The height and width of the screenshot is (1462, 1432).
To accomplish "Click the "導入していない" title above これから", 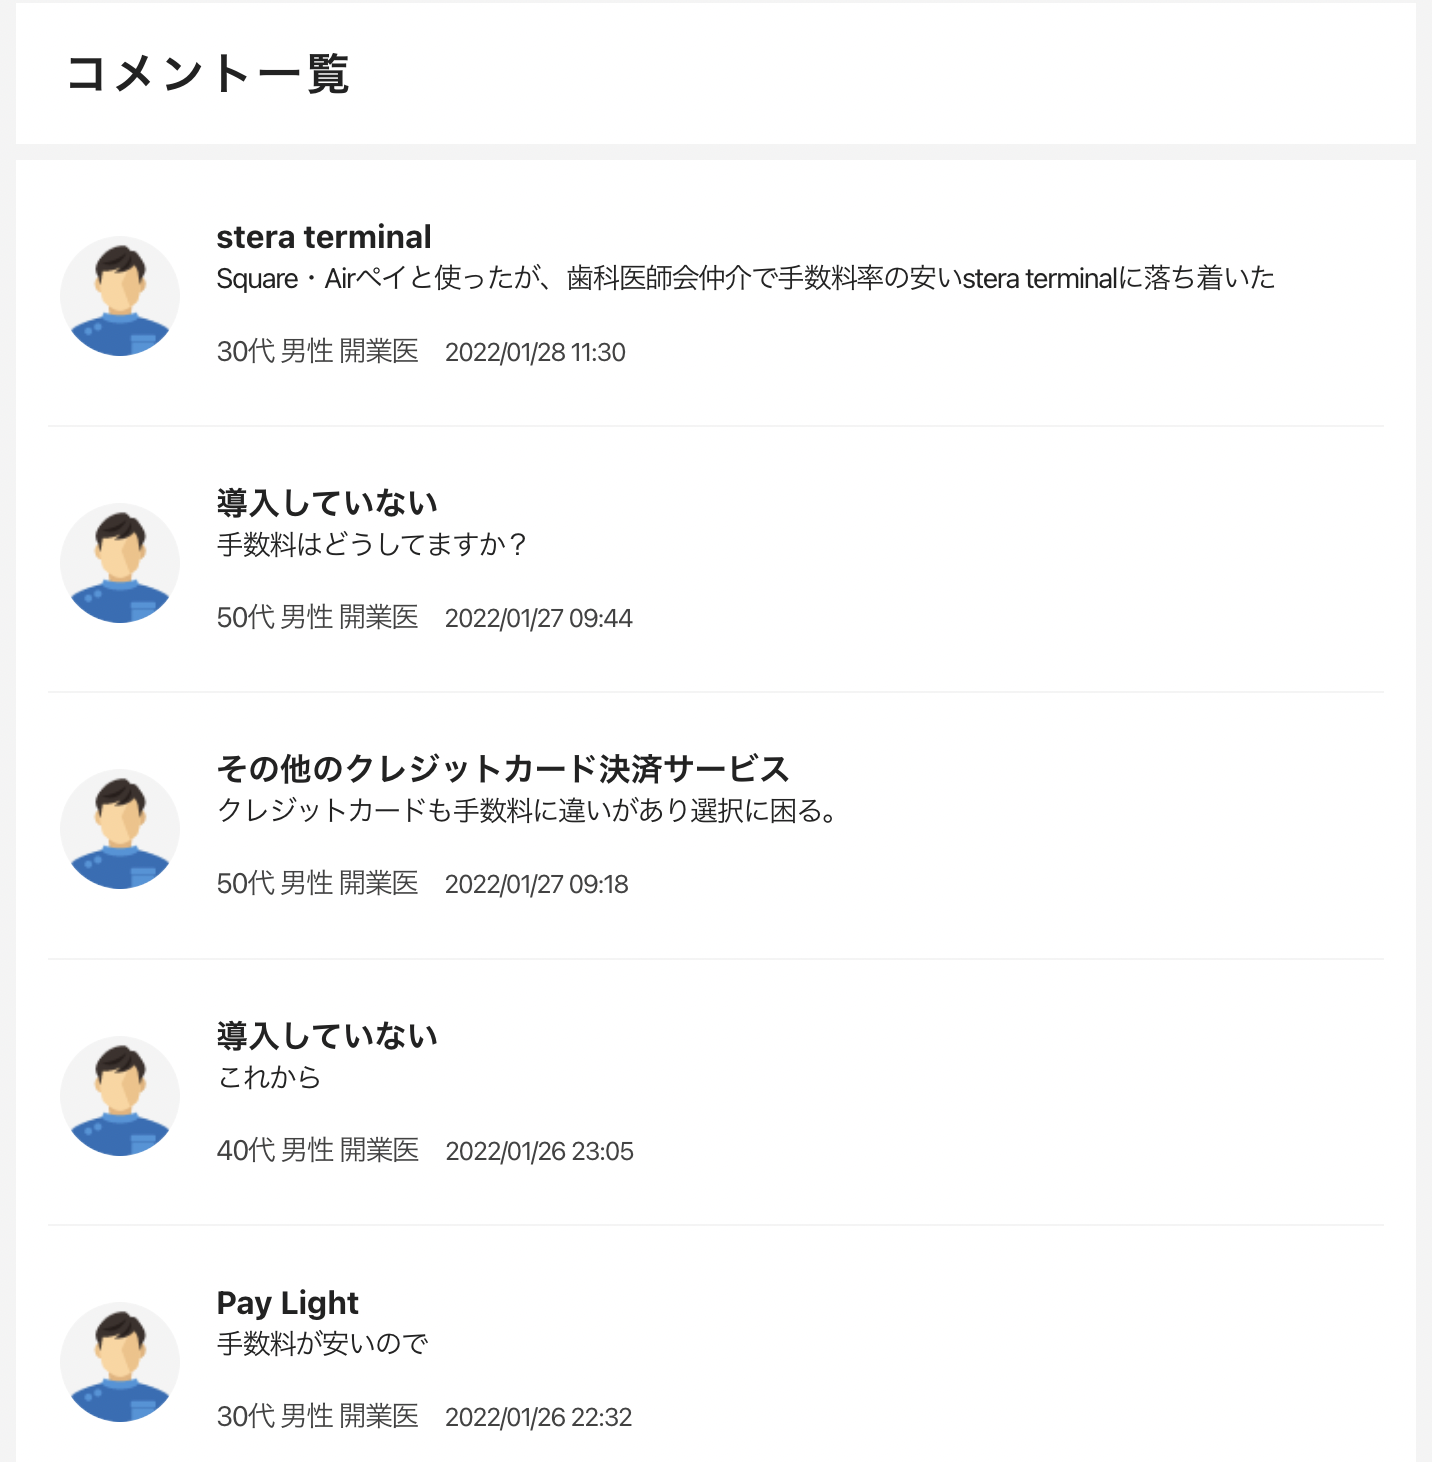I will tap(328, 1036).
